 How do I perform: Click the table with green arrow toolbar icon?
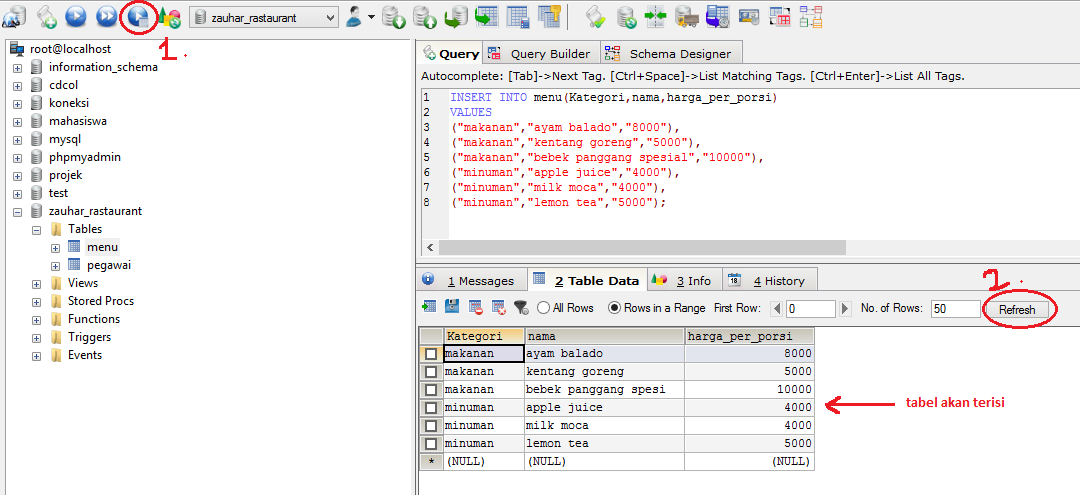(x=487, y=17)
